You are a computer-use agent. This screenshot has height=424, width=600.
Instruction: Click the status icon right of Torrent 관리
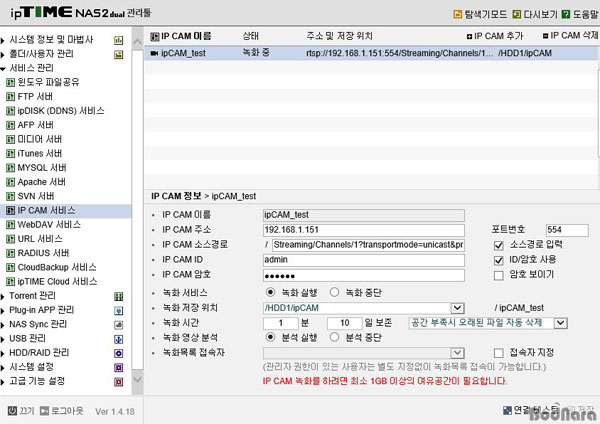(x=119, y=297)
